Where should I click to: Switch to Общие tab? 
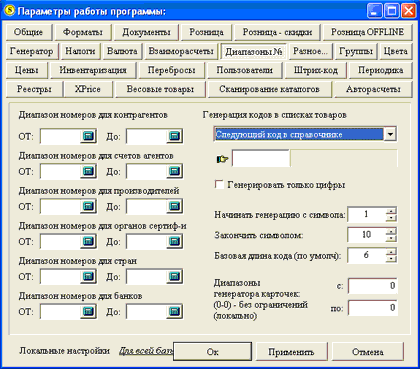point(29,32)
